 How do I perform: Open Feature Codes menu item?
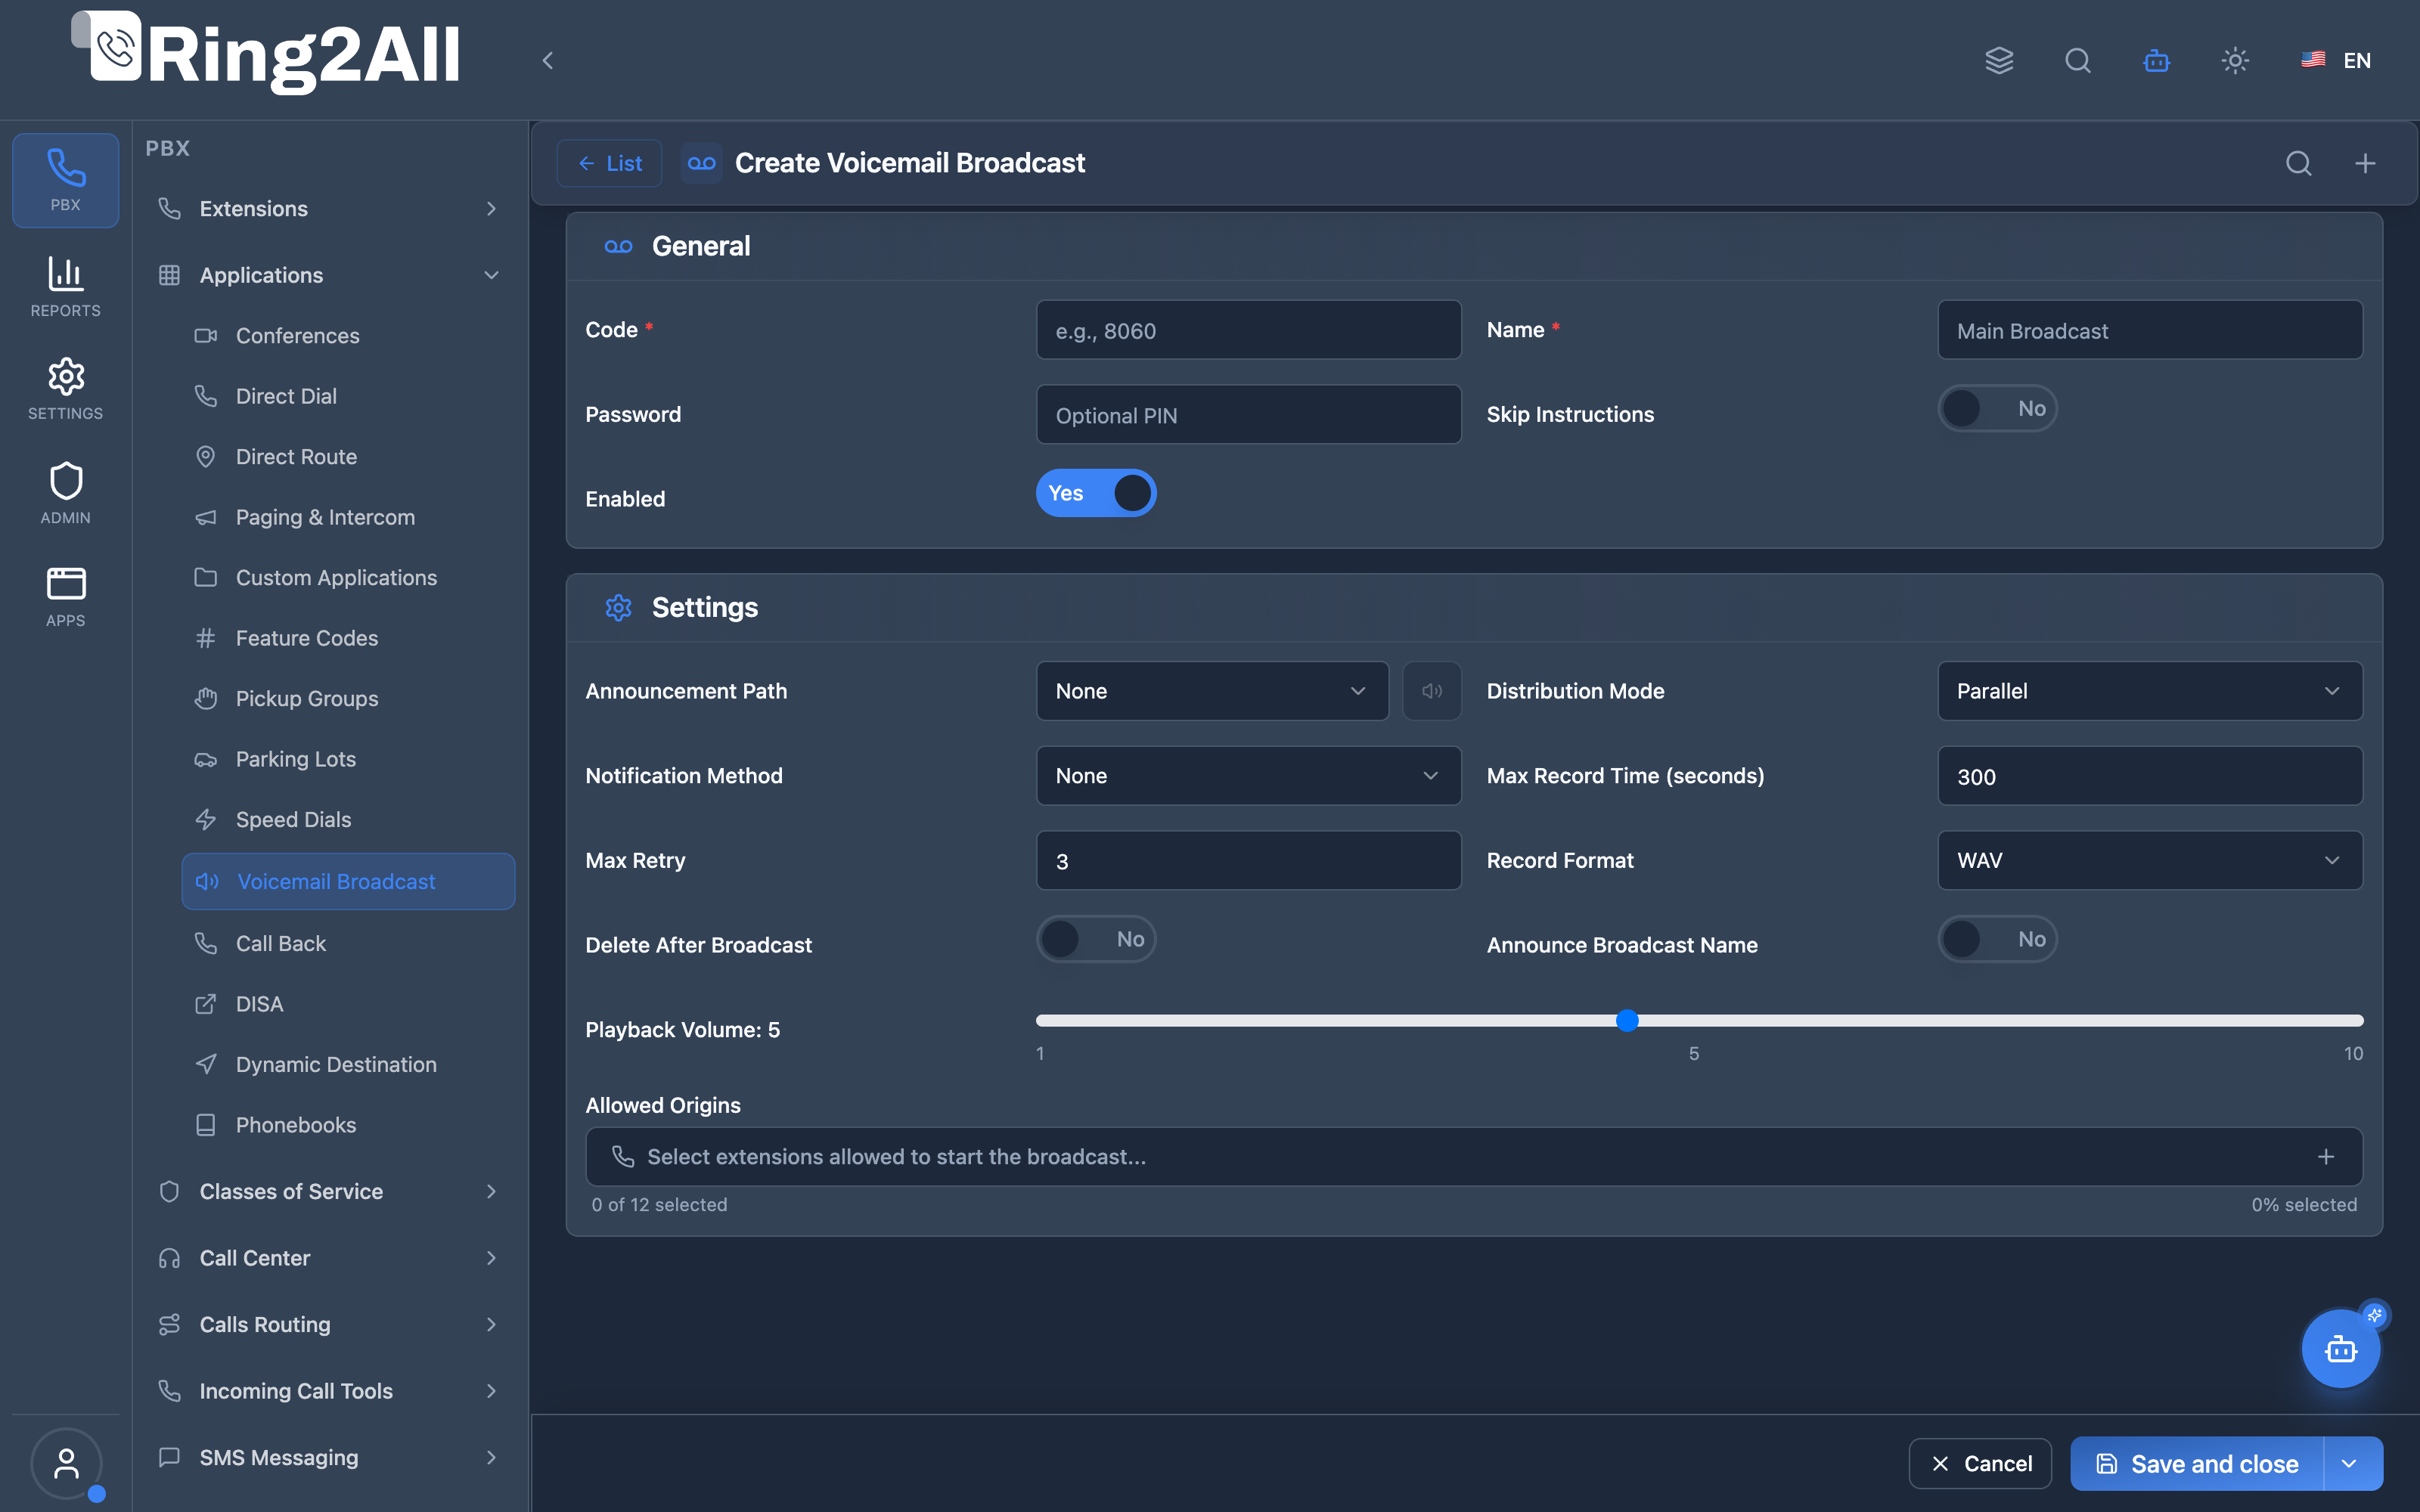click(347, 638)
